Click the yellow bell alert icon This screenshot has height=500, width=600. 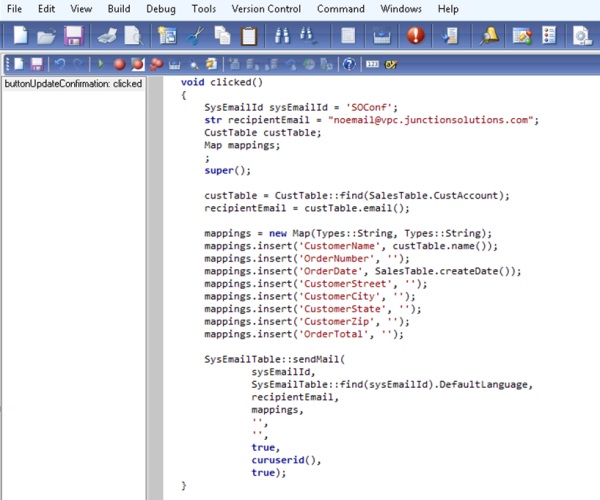point(489,37)
